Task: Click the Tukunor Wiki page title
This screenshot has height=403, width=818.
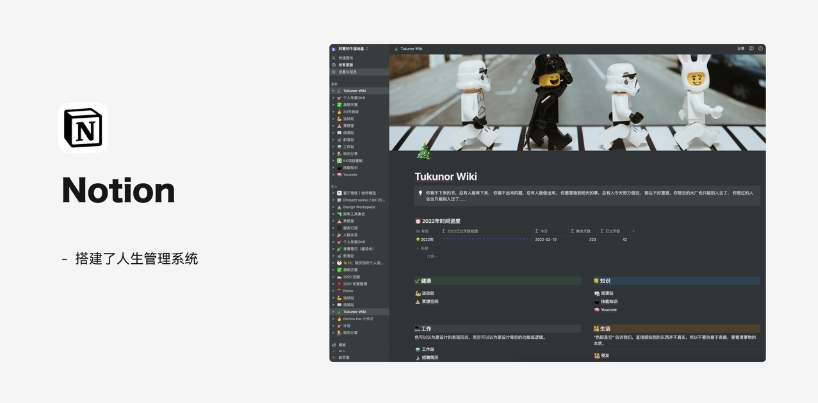Action: (446, 176)
